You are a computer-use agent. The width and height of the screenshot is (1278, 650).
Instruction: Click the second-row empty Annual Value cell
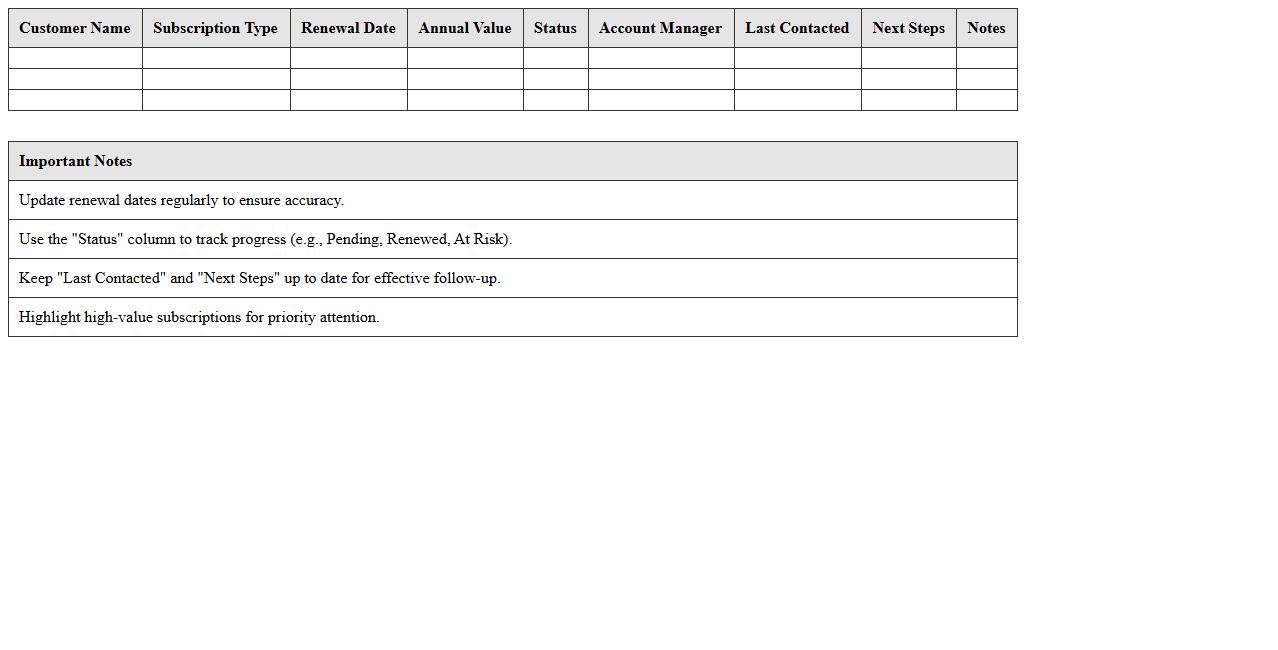[x=464, y=79]
